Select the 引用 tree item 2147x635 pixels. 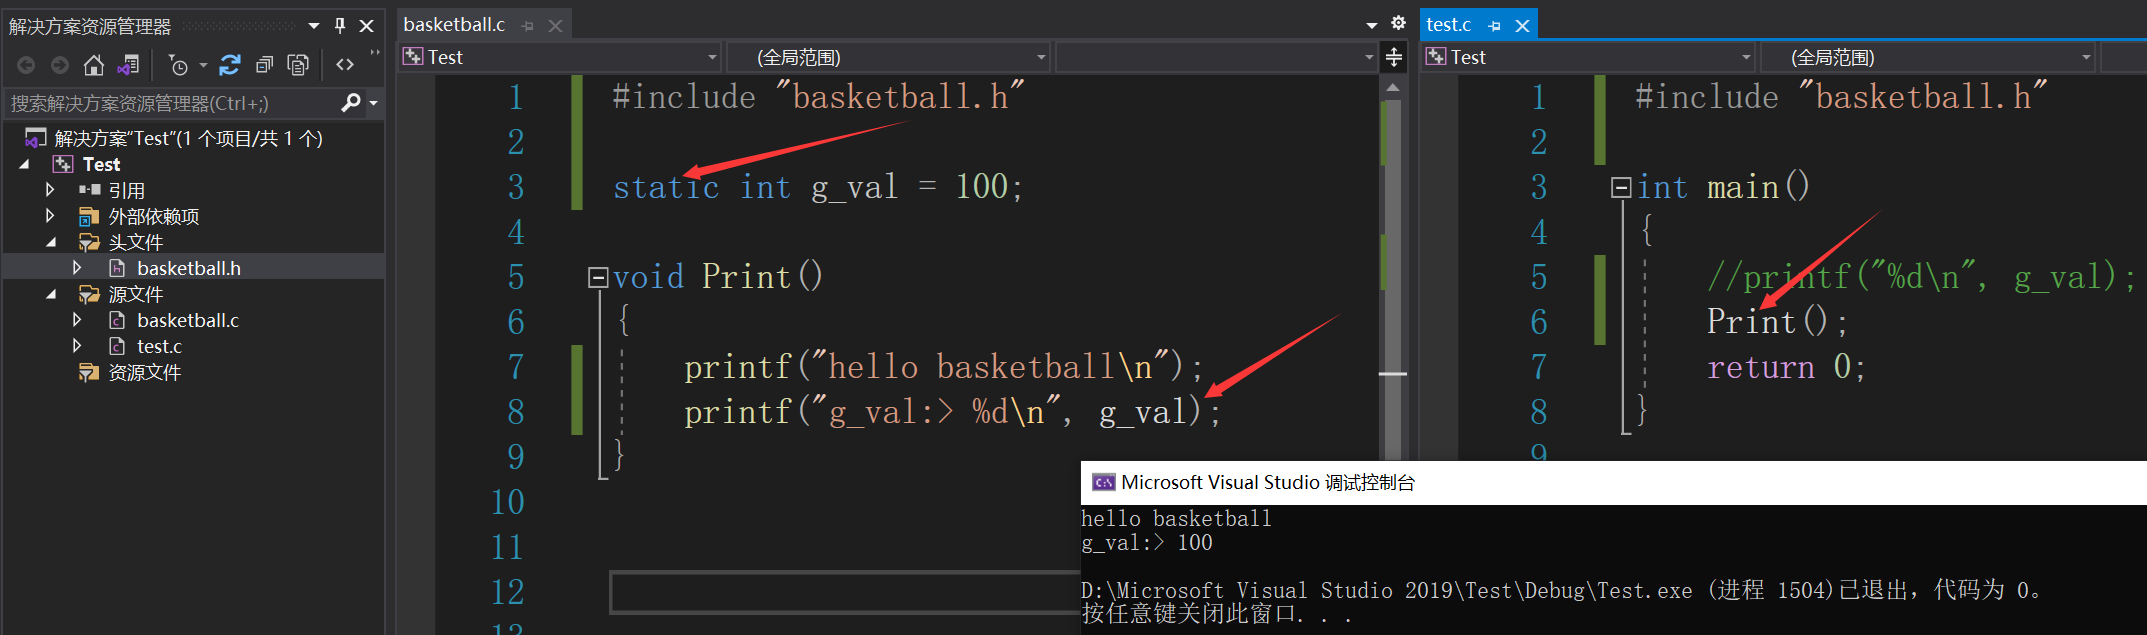(126, 190)
